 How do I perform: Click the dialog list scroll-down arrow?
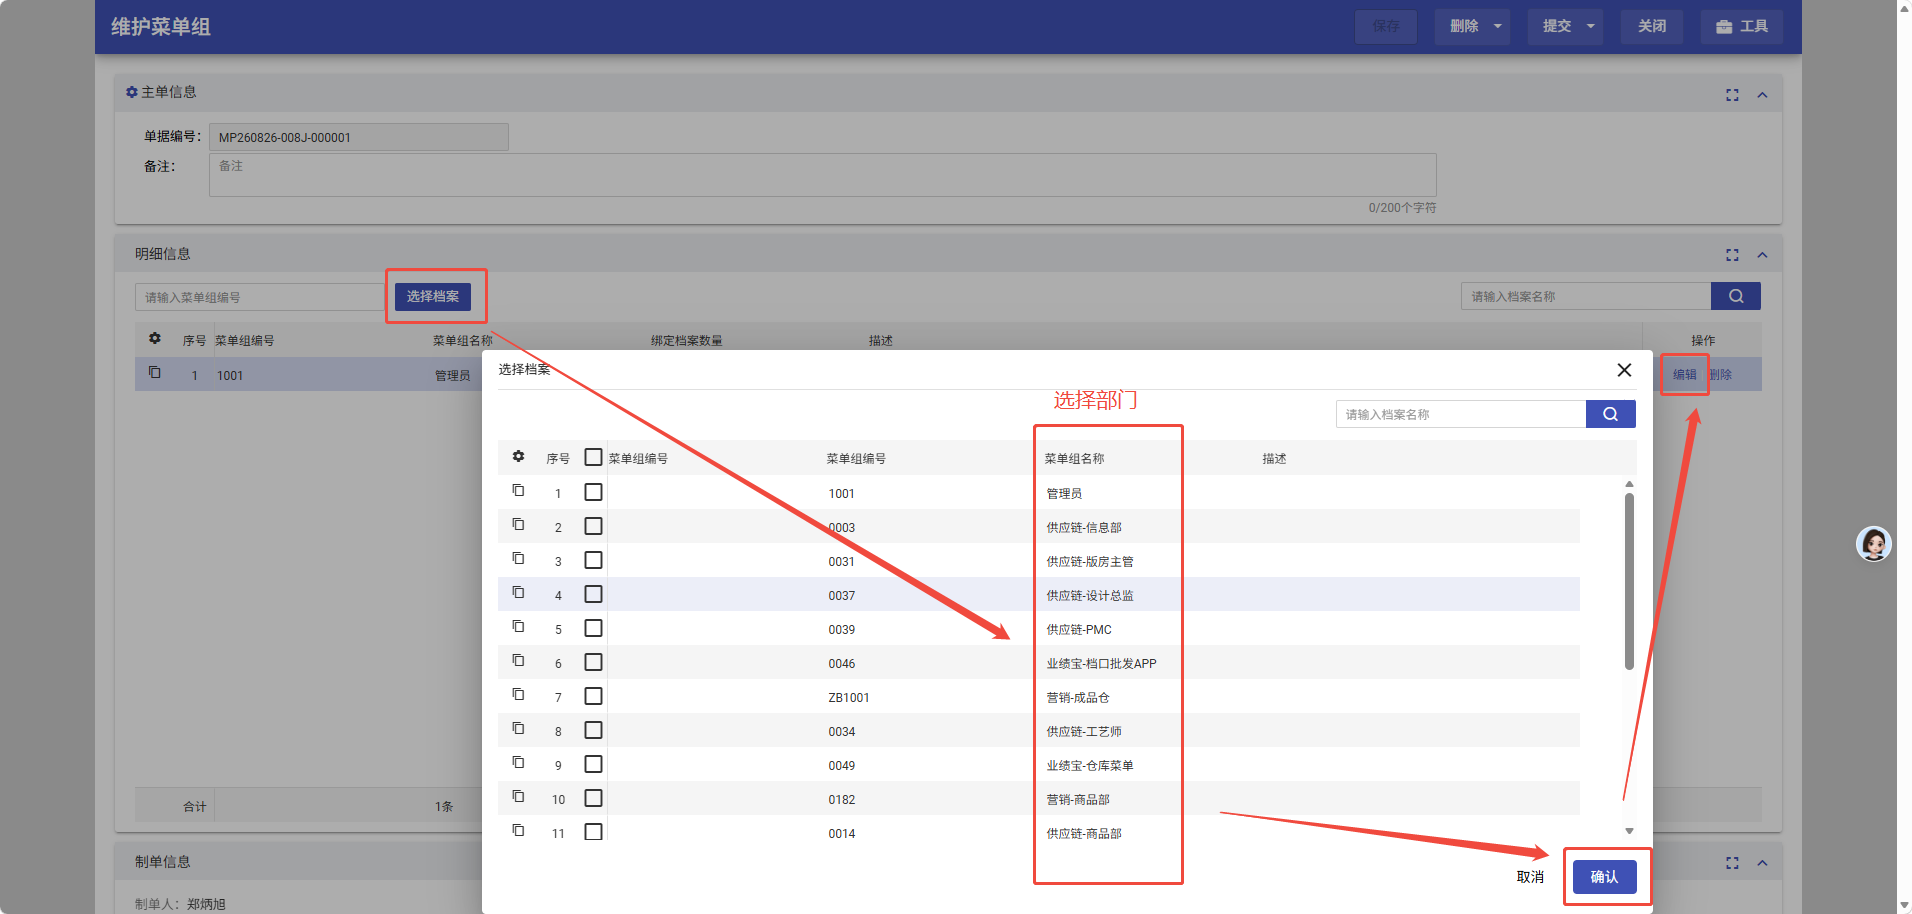(1629, 831)
